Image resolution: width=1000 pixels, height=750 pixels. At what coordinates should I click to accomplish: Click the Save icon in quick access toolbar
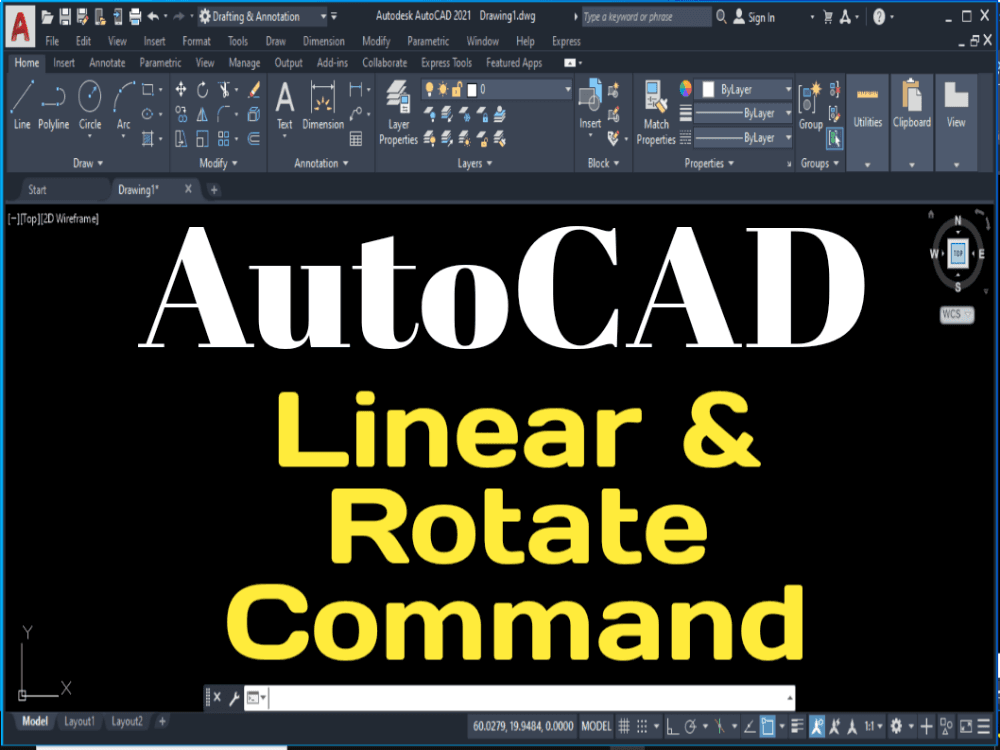(65, 17)
